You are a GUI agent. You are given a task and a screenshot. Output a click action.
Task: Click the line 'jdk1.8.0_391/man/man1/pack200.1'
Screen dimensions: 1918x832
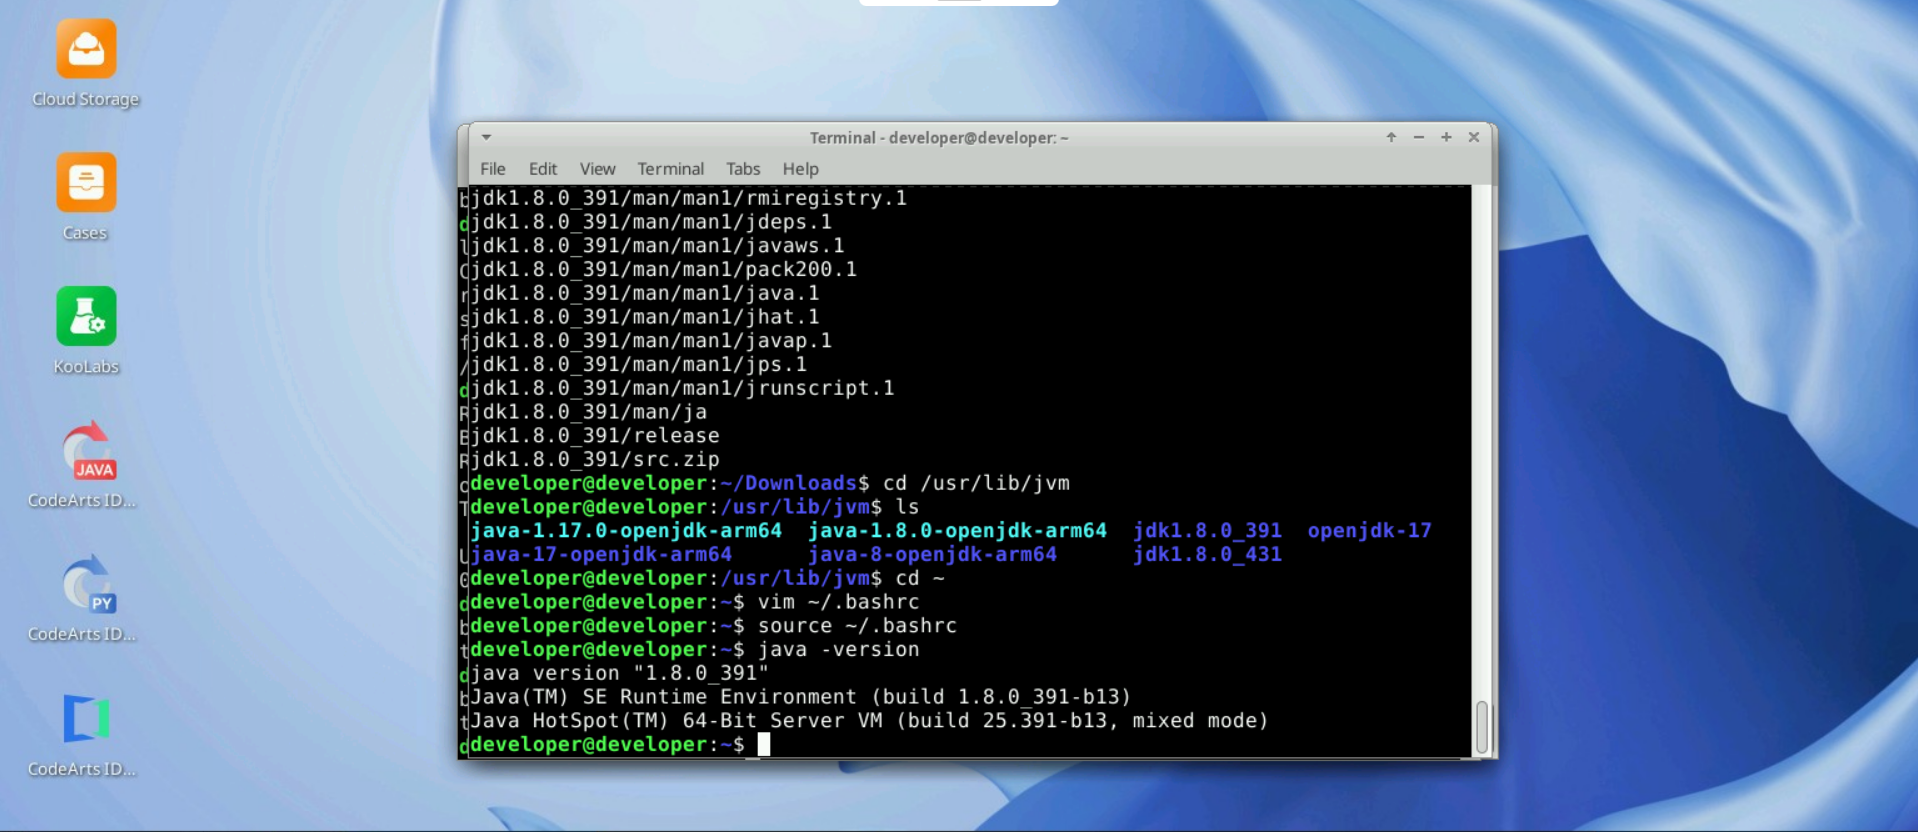[664, 269]
